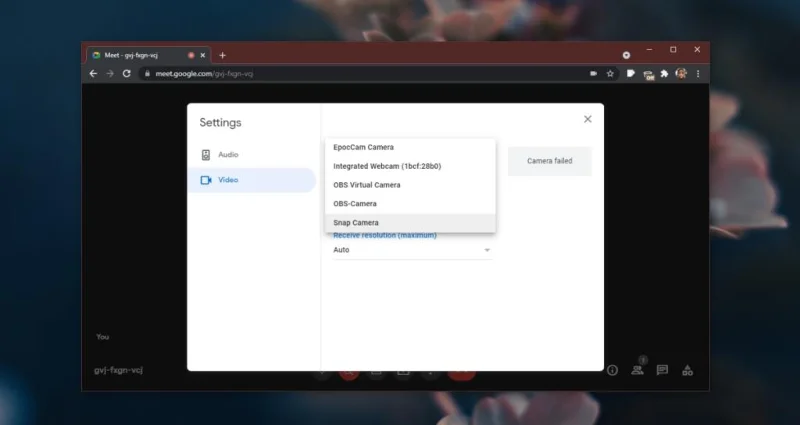
Task: Pick Integrated Webcam (1bcf:28b0)
Action: [410, 166]
